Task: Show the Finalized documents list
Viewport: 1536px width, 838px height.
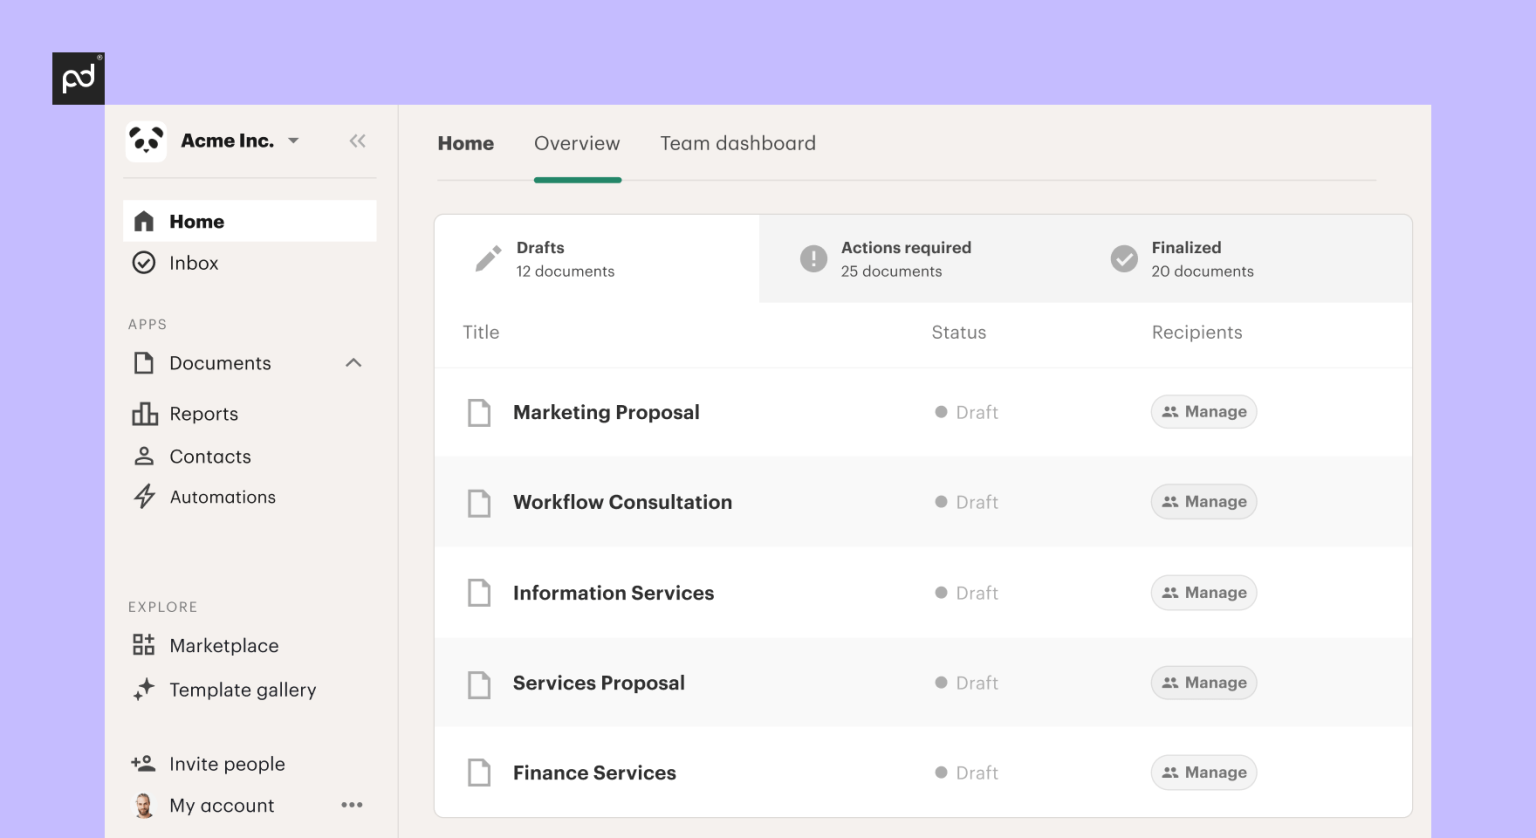Action: (1201, 259)
